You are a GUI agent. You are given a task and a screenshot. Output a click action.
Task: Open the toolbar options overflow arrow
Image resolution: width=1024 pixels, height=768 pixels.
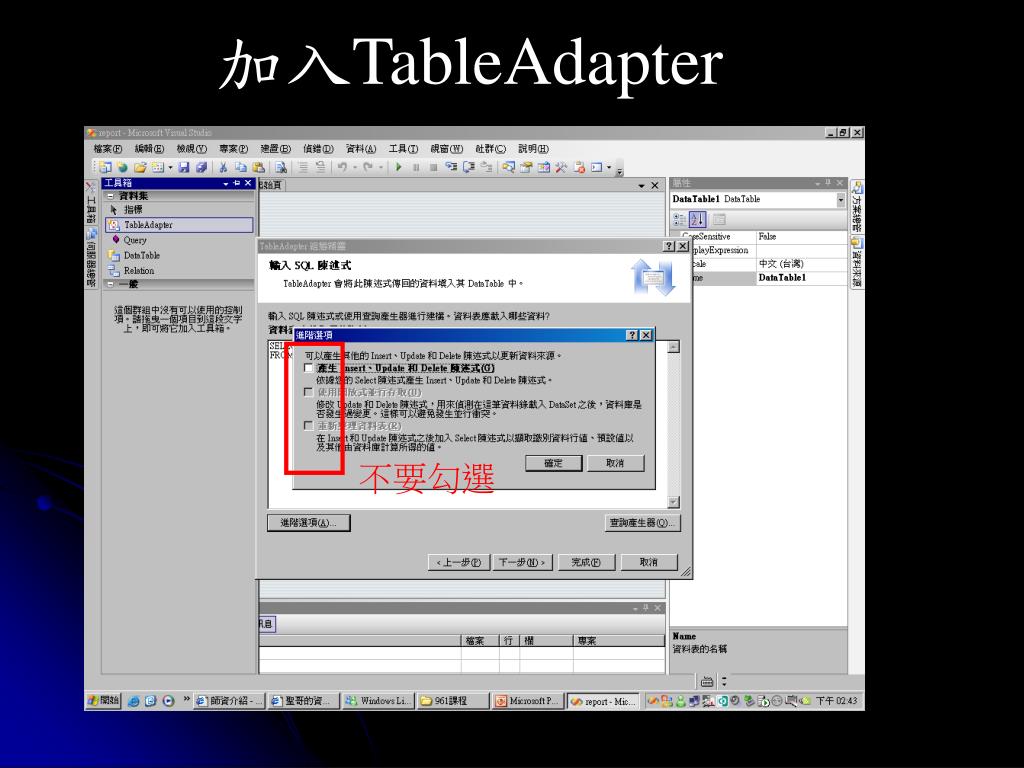click(x=619, y=172)
